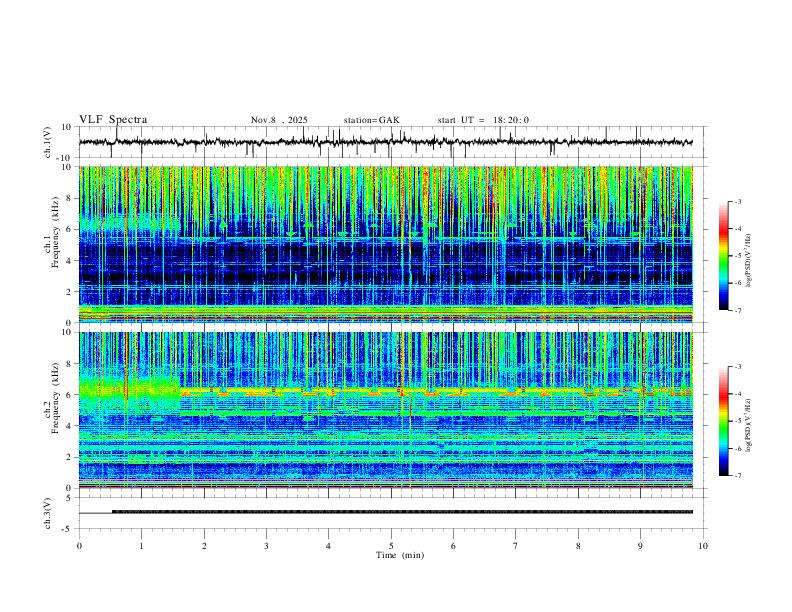The height and width of the screenshot is (612, 792).
Task: Click the "4" kHz tick of the ch.1 spectrogram
Action: 70,261
